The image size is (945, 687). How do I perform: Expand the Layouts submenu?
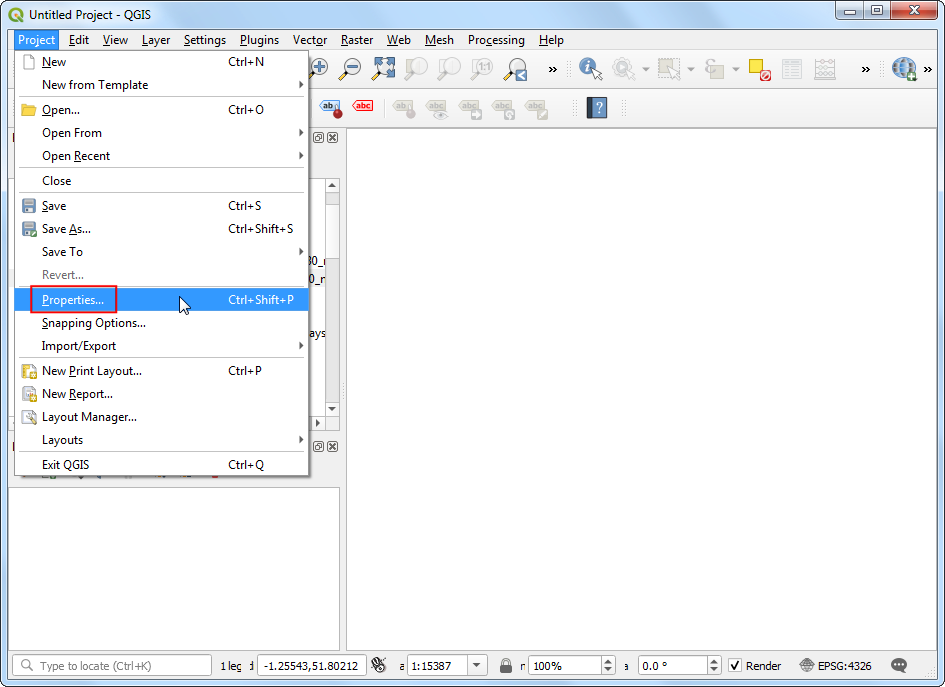point(162,440)
